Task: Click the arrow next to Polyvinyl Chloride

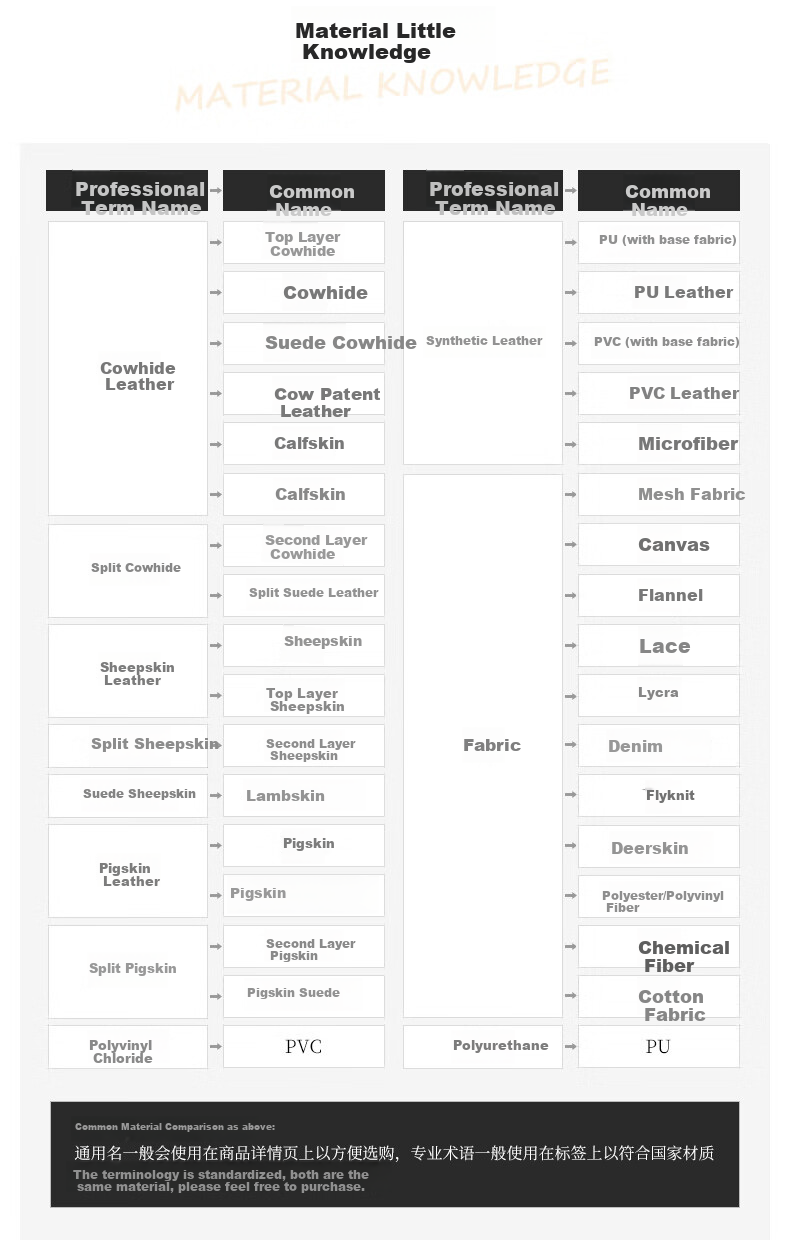Action: point(215,1046)
